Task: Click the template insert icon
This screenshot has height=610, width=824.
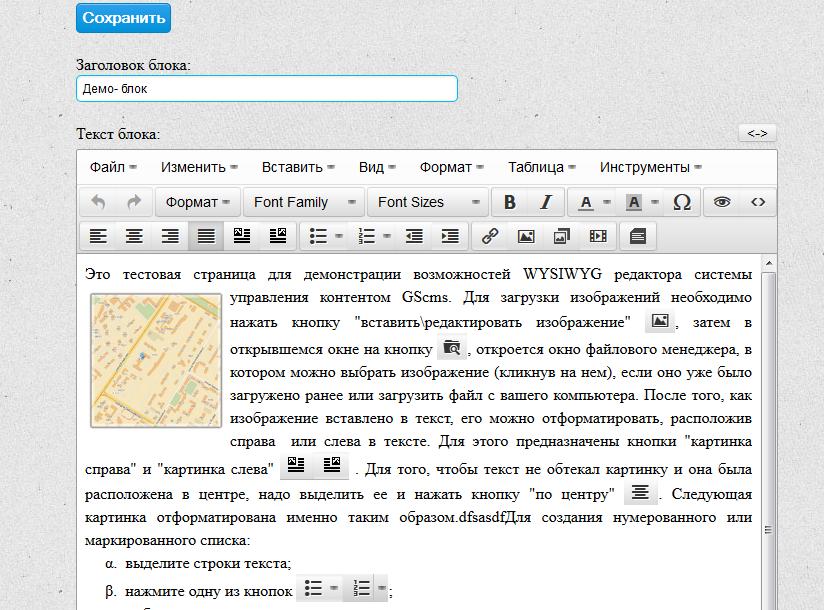Action: pos(637,236)
